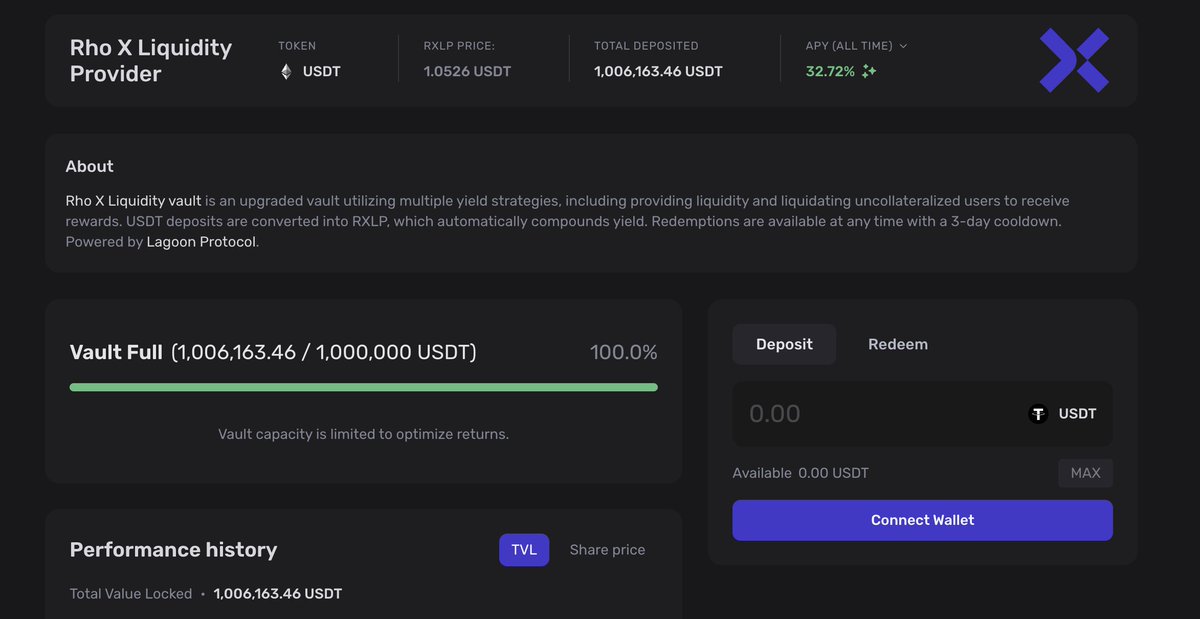Click Available 0.00 USDT balance text
The height and width of the screenshot is (619, 1200).
[x=801, y=473]
